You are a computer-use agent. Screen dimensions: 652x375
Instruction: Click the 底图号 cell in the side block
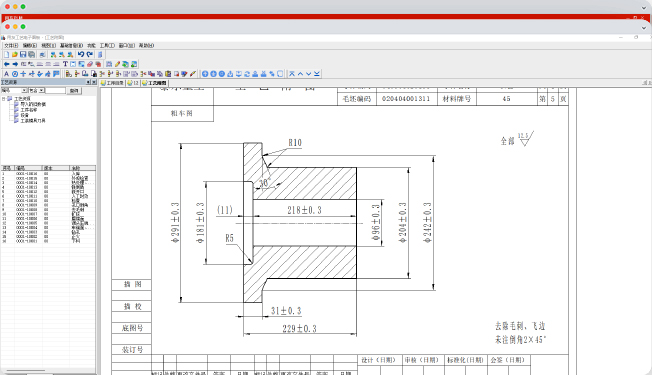pyautogui.click(x=132, y=328)
